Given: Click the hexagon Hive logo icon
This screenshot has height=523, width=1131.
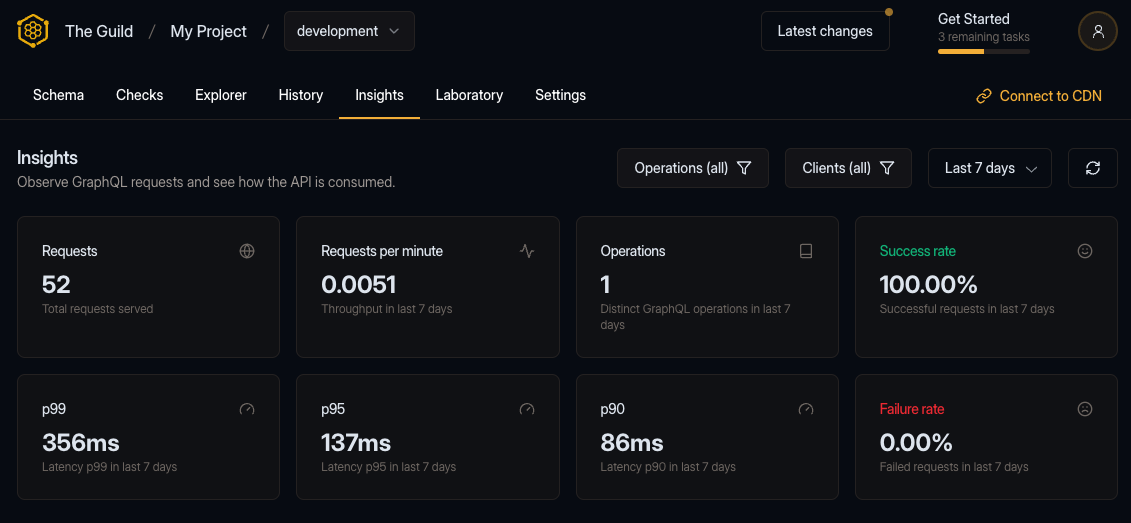Looking at the screenshot, I should point(33,31).
